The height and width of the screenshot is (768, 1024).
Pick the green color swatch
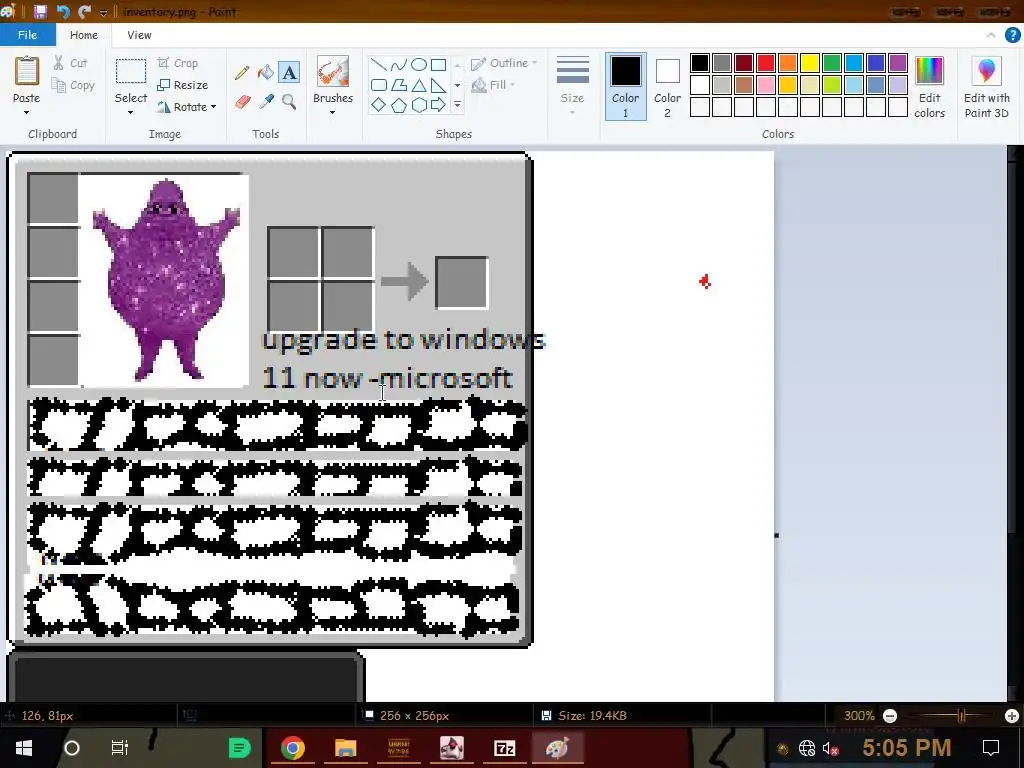tap(832, 63)
